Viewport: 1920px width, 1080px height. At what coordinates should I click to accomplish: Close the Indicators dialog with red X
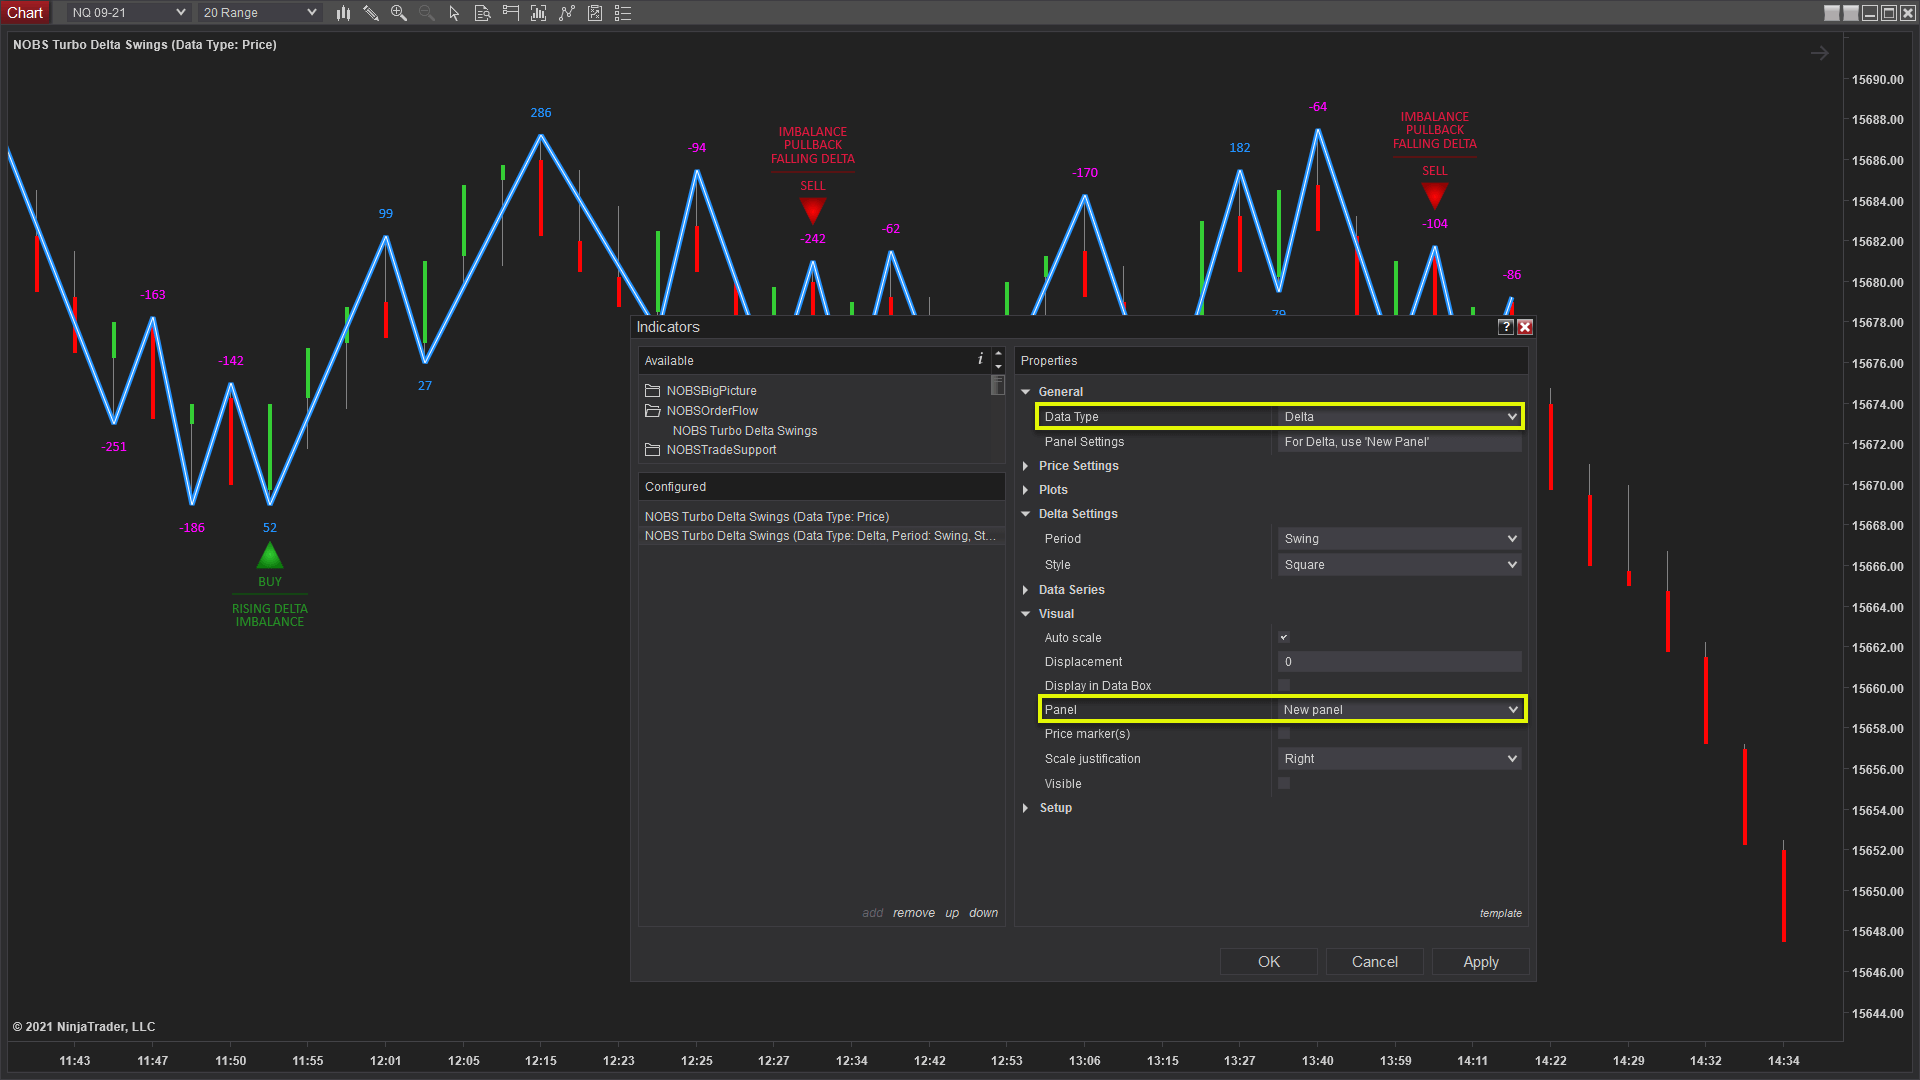pos(1525,327)
